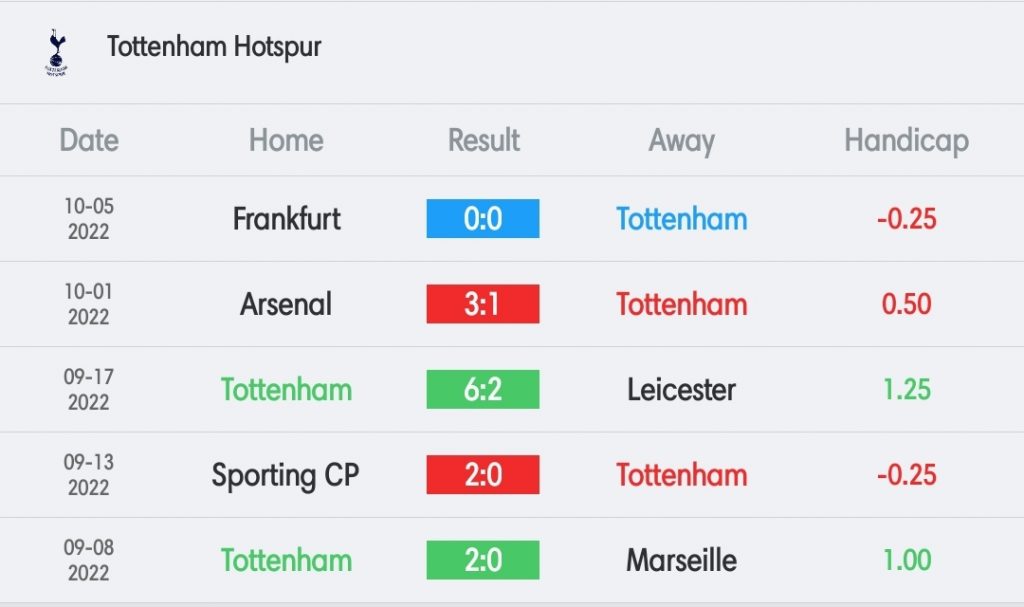Select the Result column header
This screenshot has height=607, width=1024.
[x=483, y=140]
